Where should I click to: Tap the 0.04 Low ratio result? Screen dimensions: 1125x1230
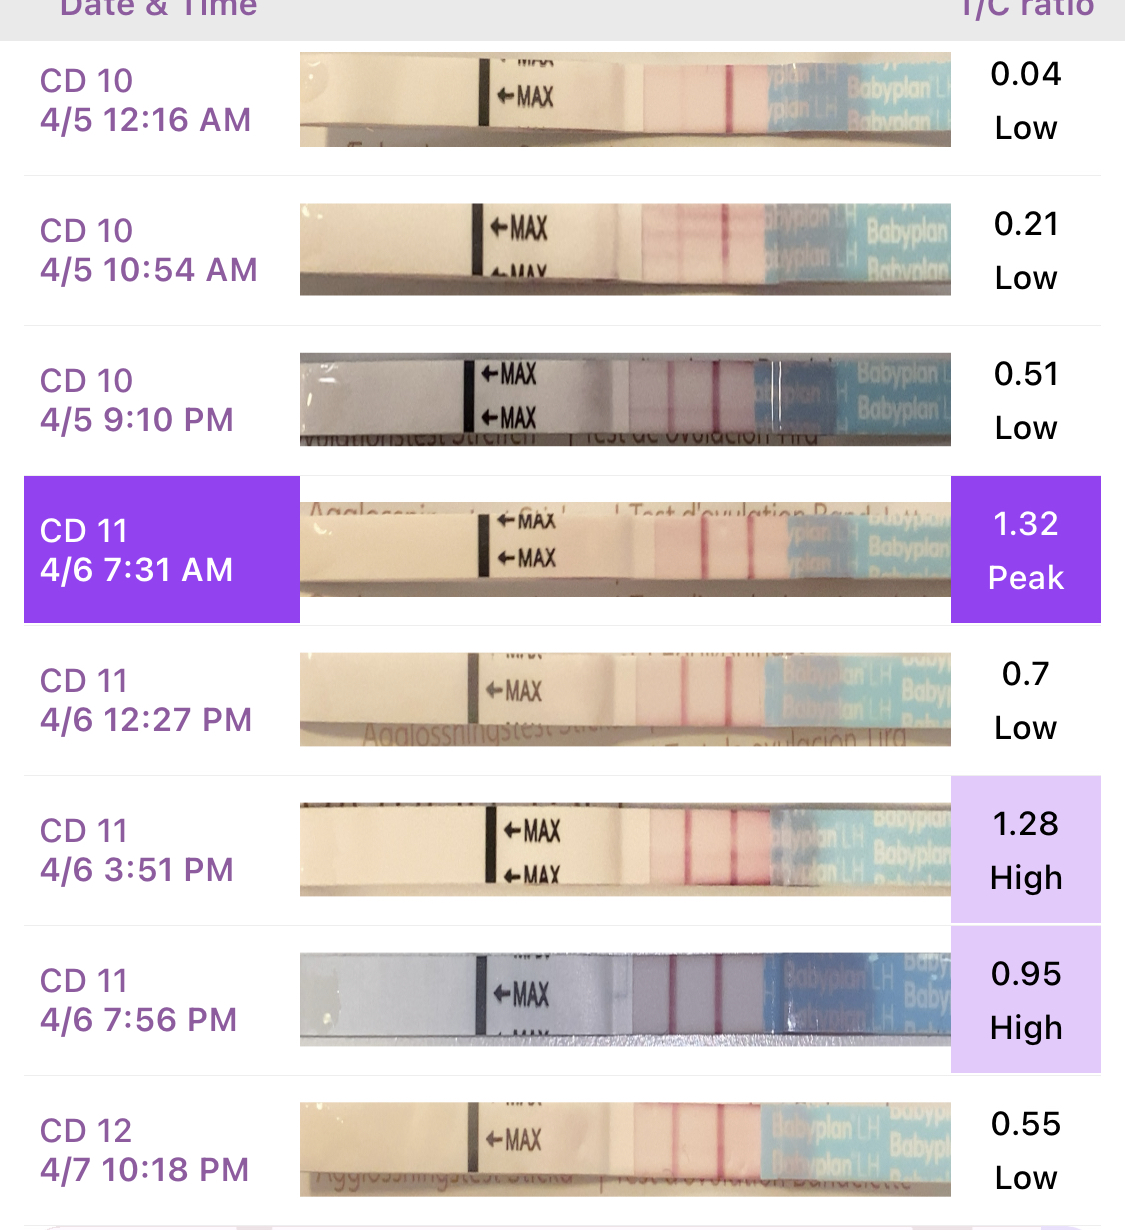(1025, 100)
